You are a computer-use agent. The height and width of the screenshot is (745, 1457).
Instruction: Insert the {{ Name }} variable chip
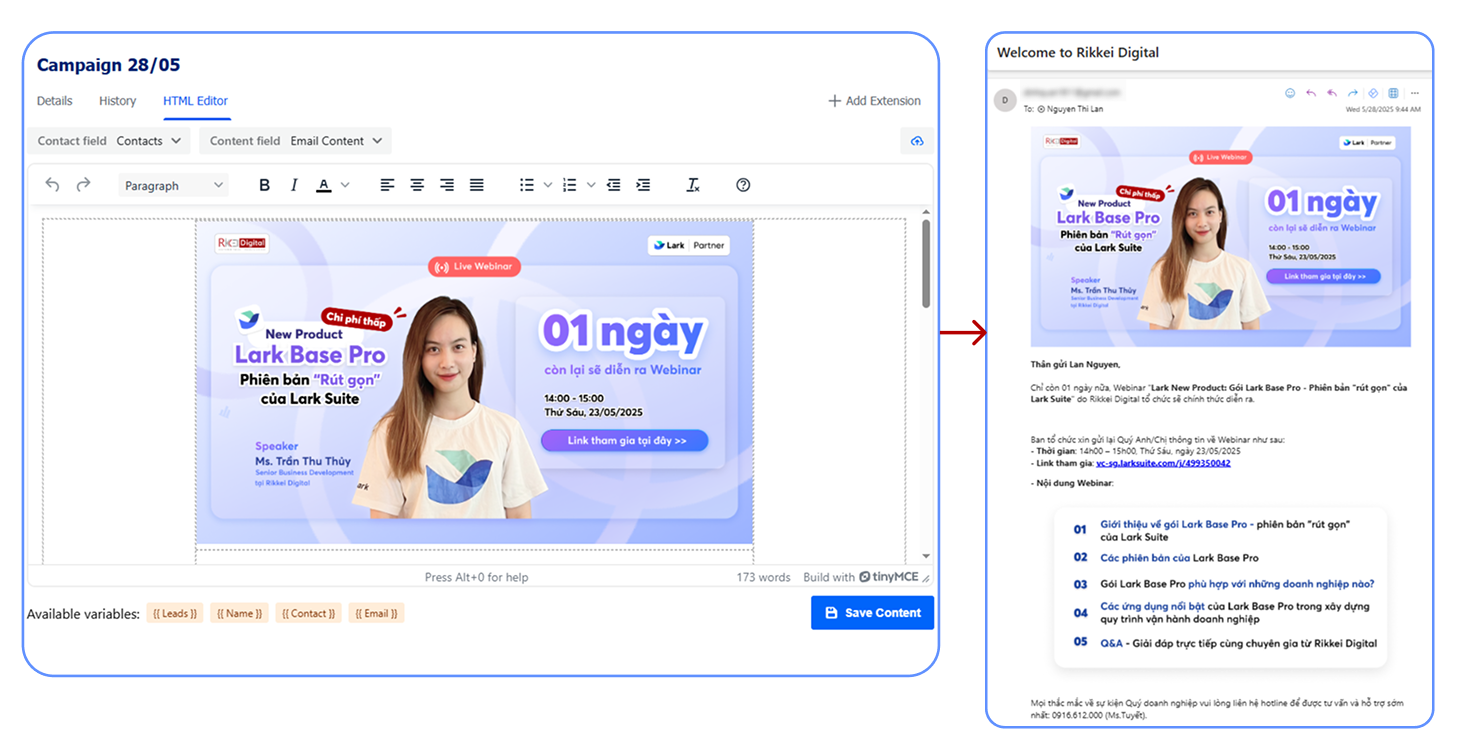[x=239, y=613]
